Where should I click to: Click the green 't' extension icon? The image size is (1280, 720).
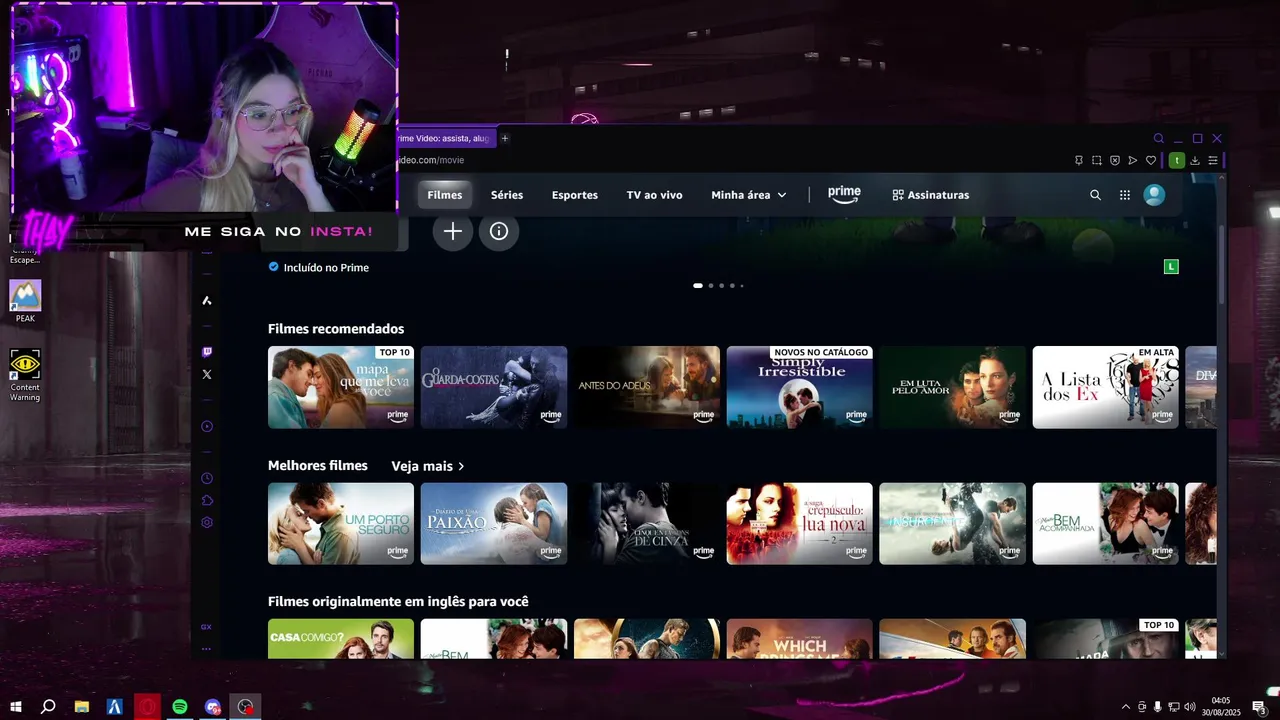point(1177,160)
